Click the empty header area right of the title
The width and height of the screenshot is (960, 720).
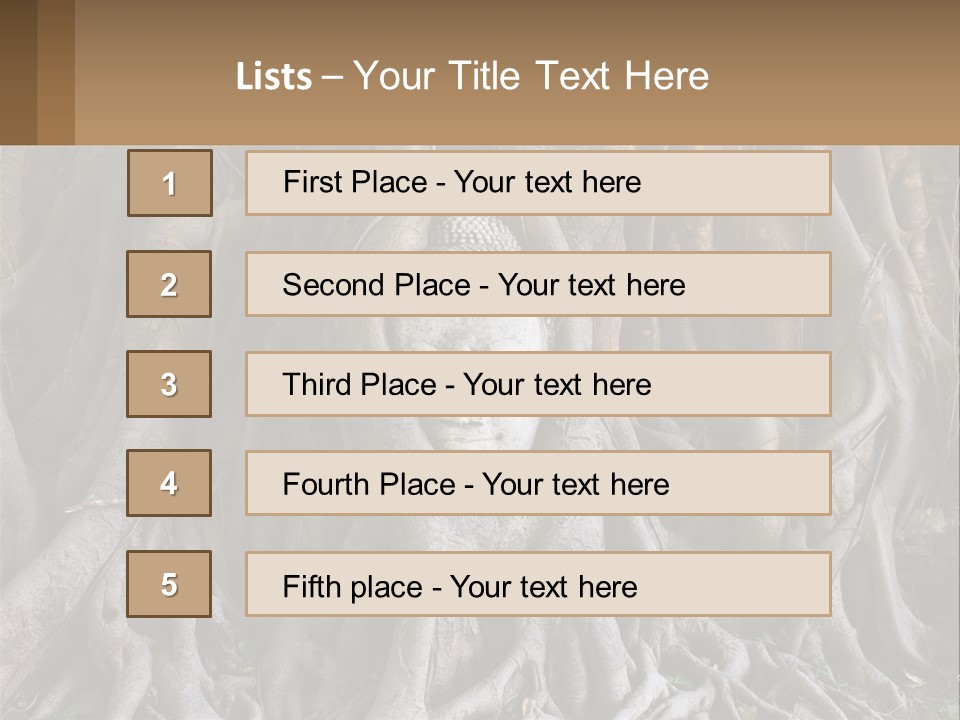click(x=840, y=75)
